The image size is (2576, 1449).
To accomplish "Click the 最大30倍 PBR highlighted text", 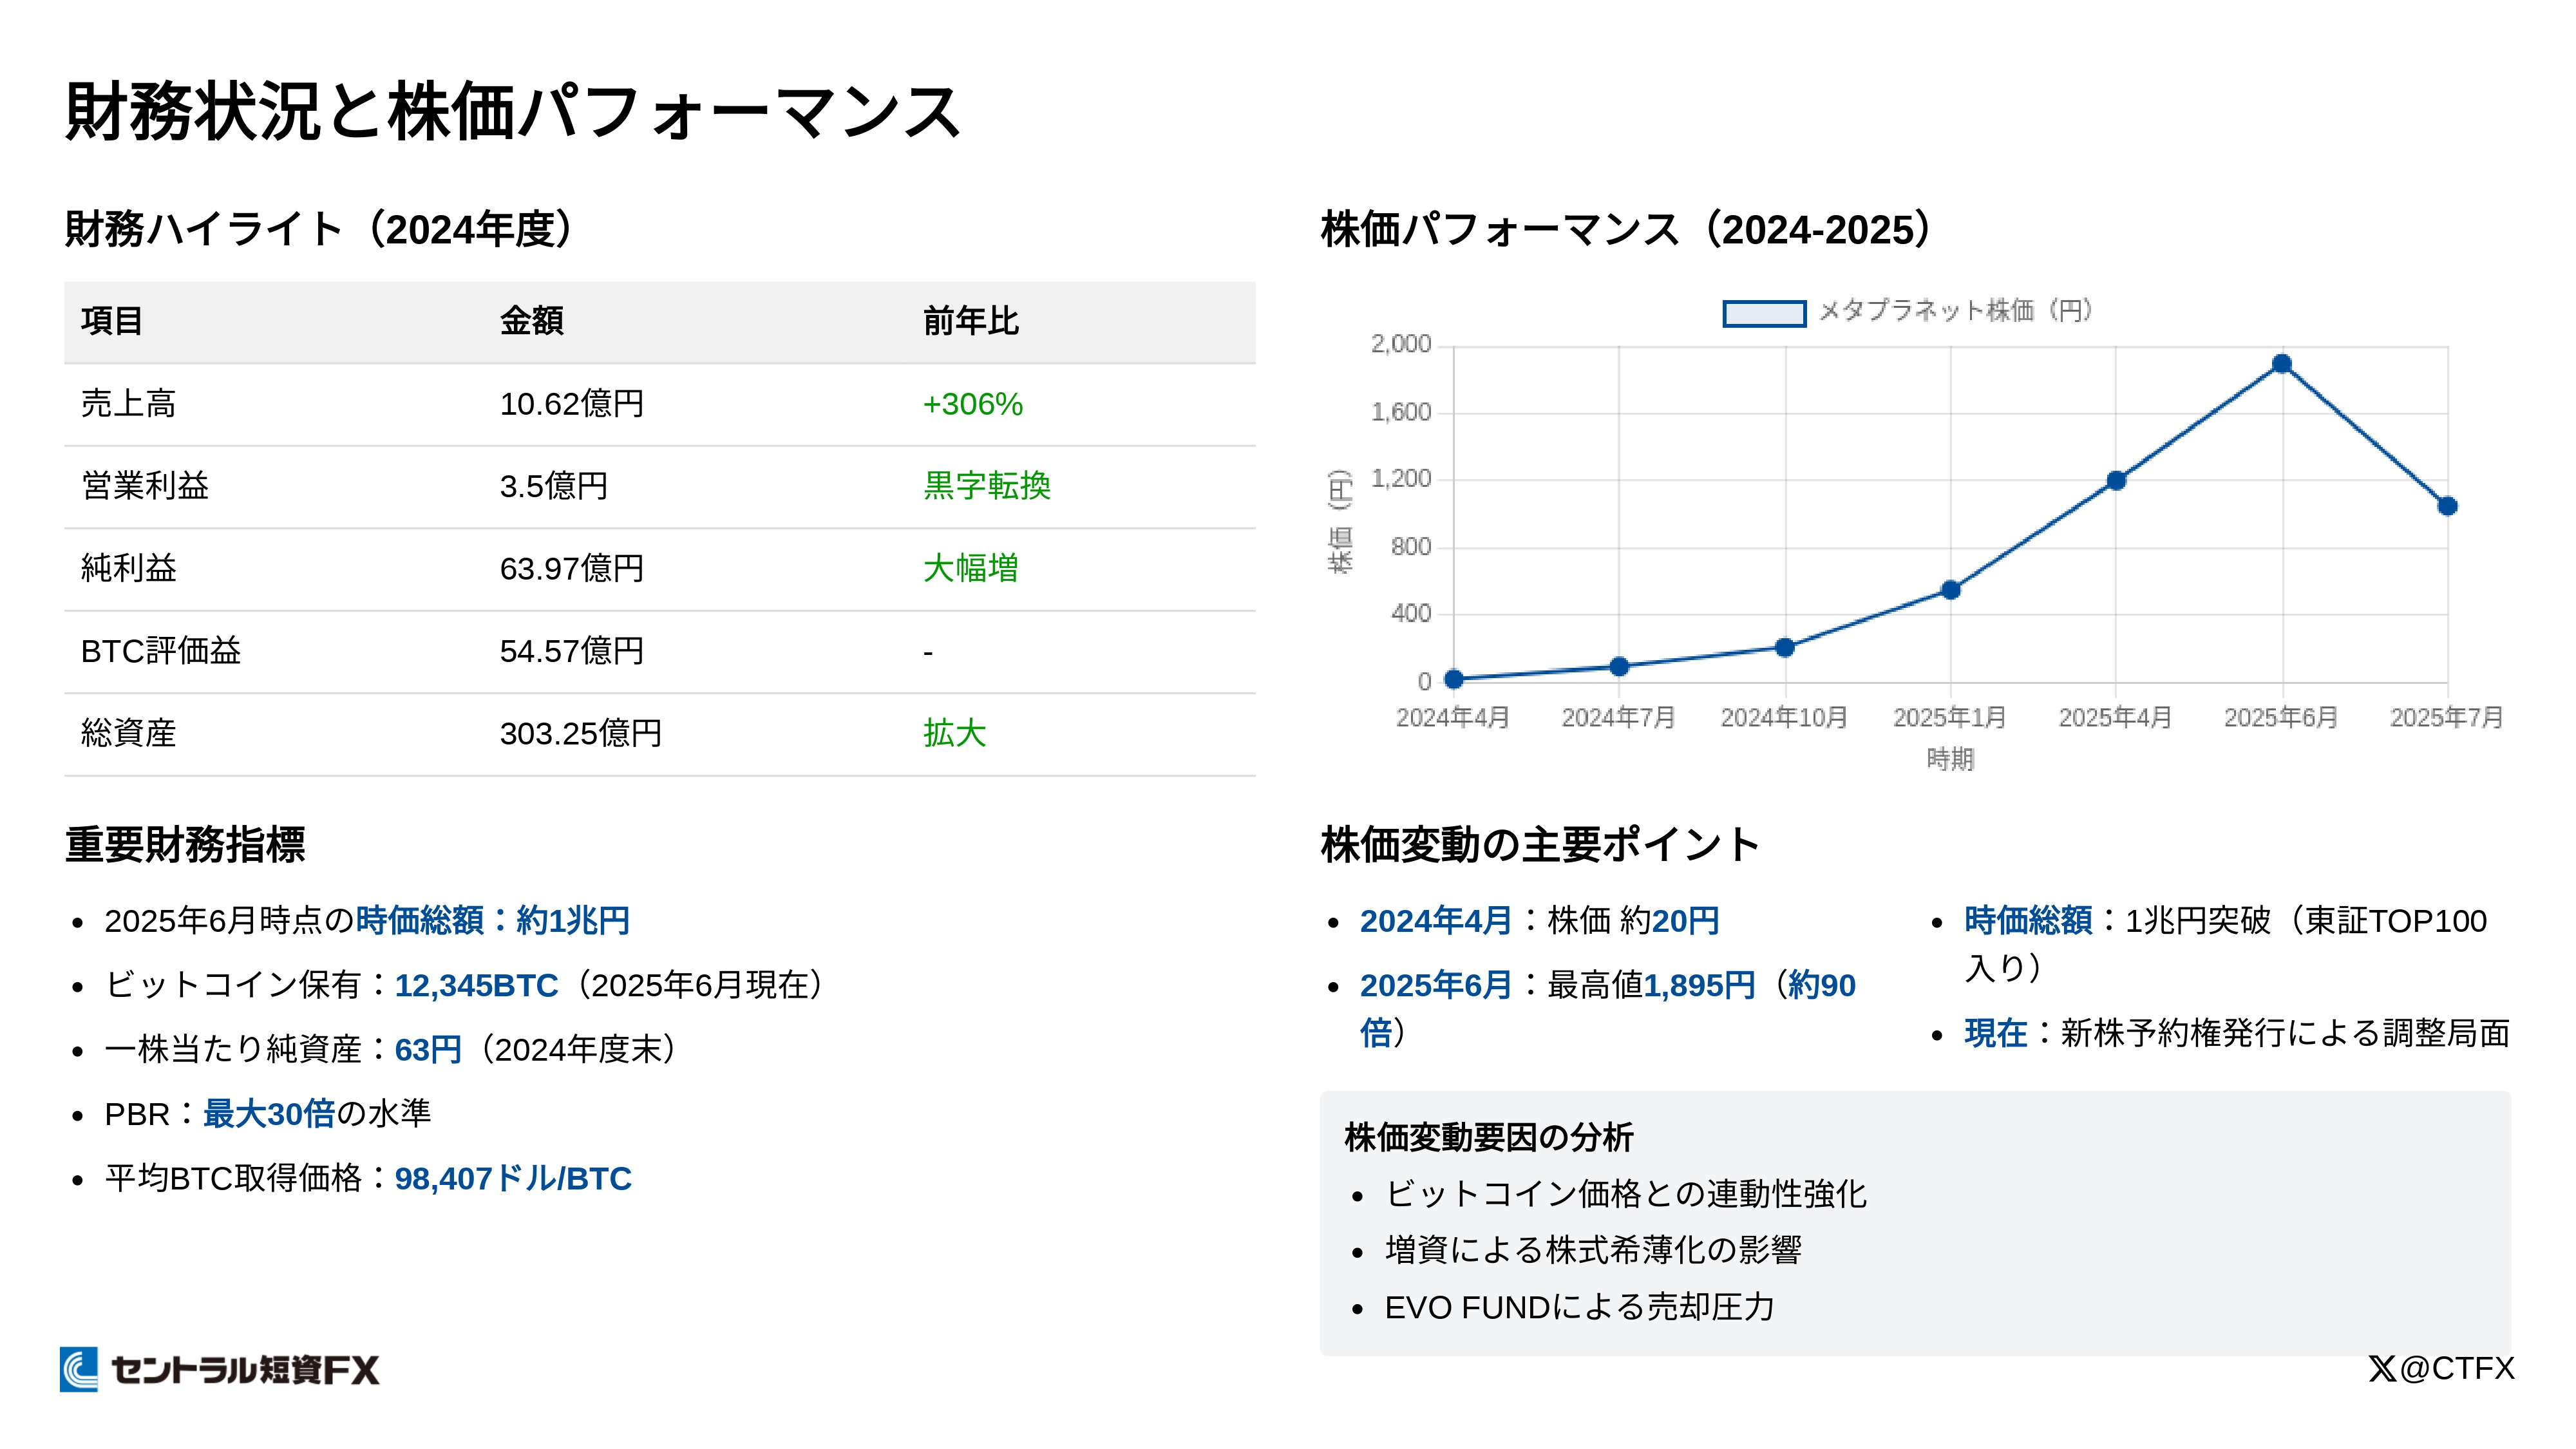I will [x=268, y=1113].
